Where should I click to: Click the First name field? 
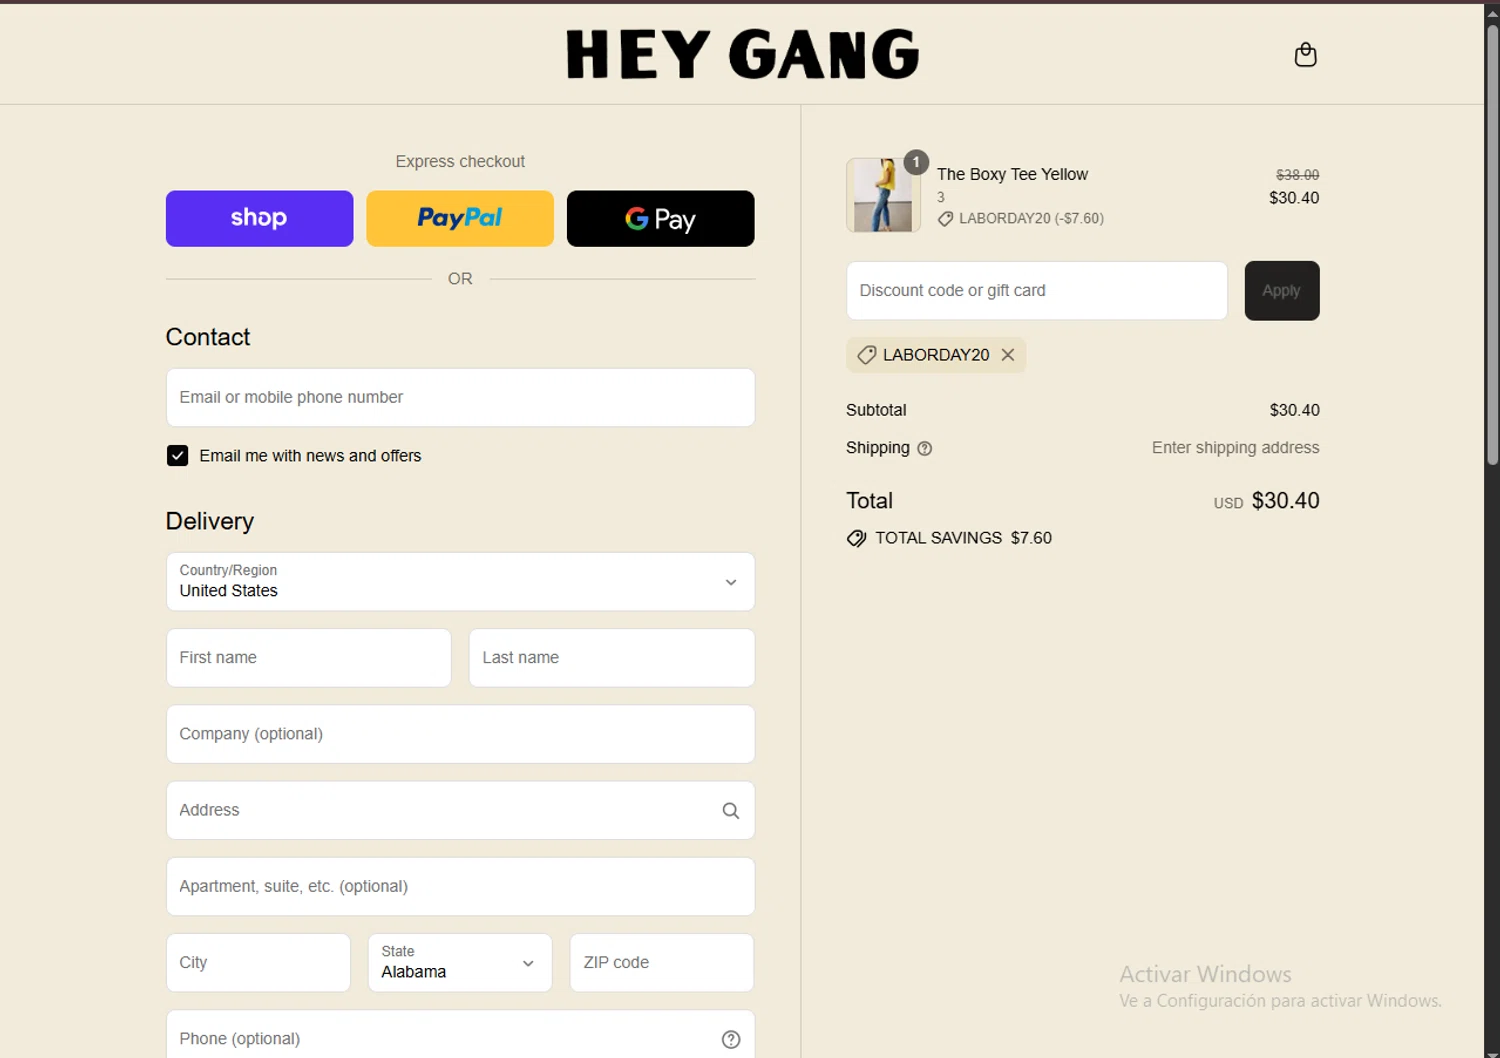point(309,657)
